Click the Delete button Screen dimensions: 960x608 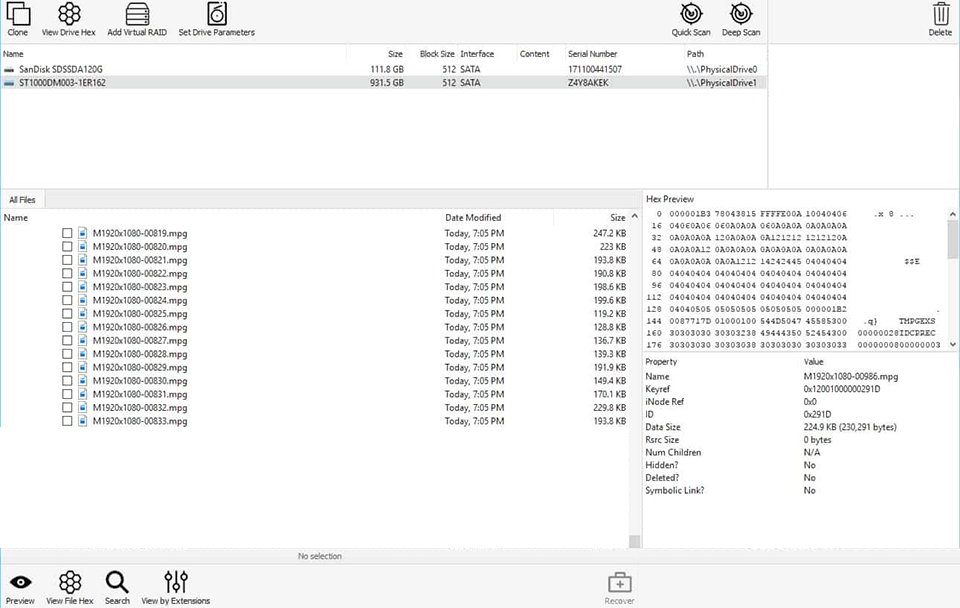[x=940, y=18]
